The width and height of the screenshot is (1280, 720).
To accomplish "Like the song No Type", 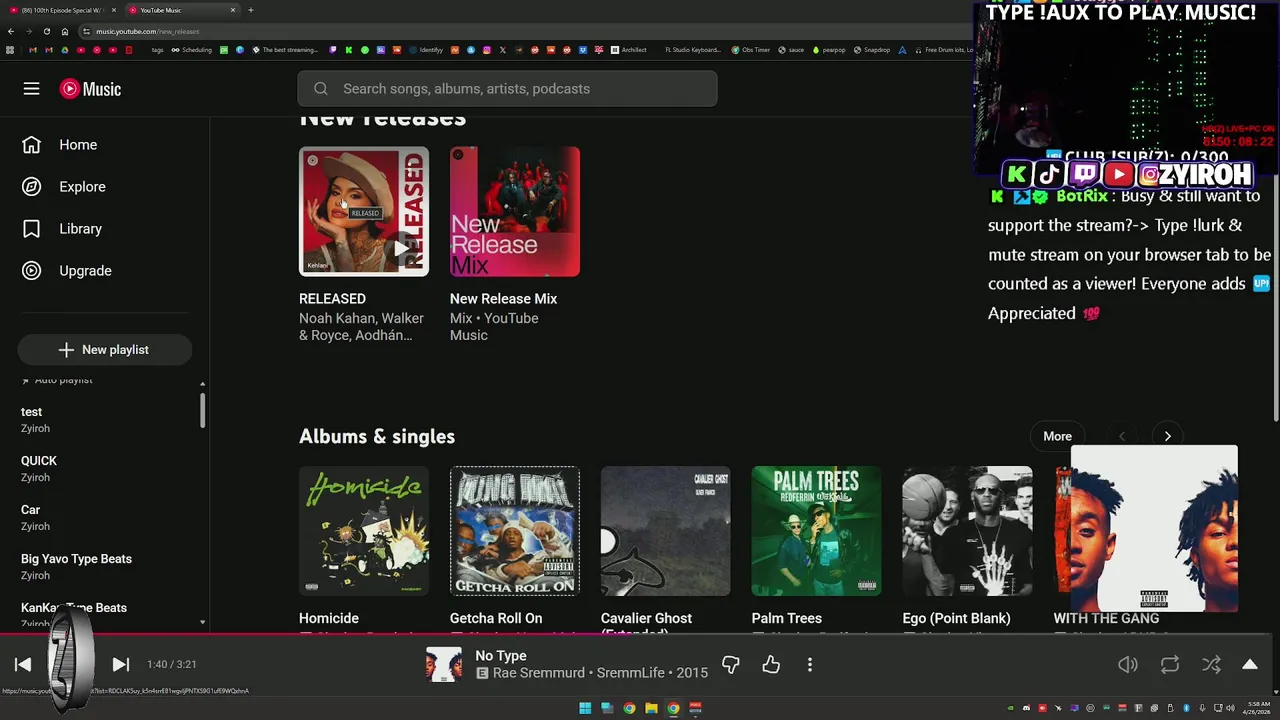I will (771, 664).
